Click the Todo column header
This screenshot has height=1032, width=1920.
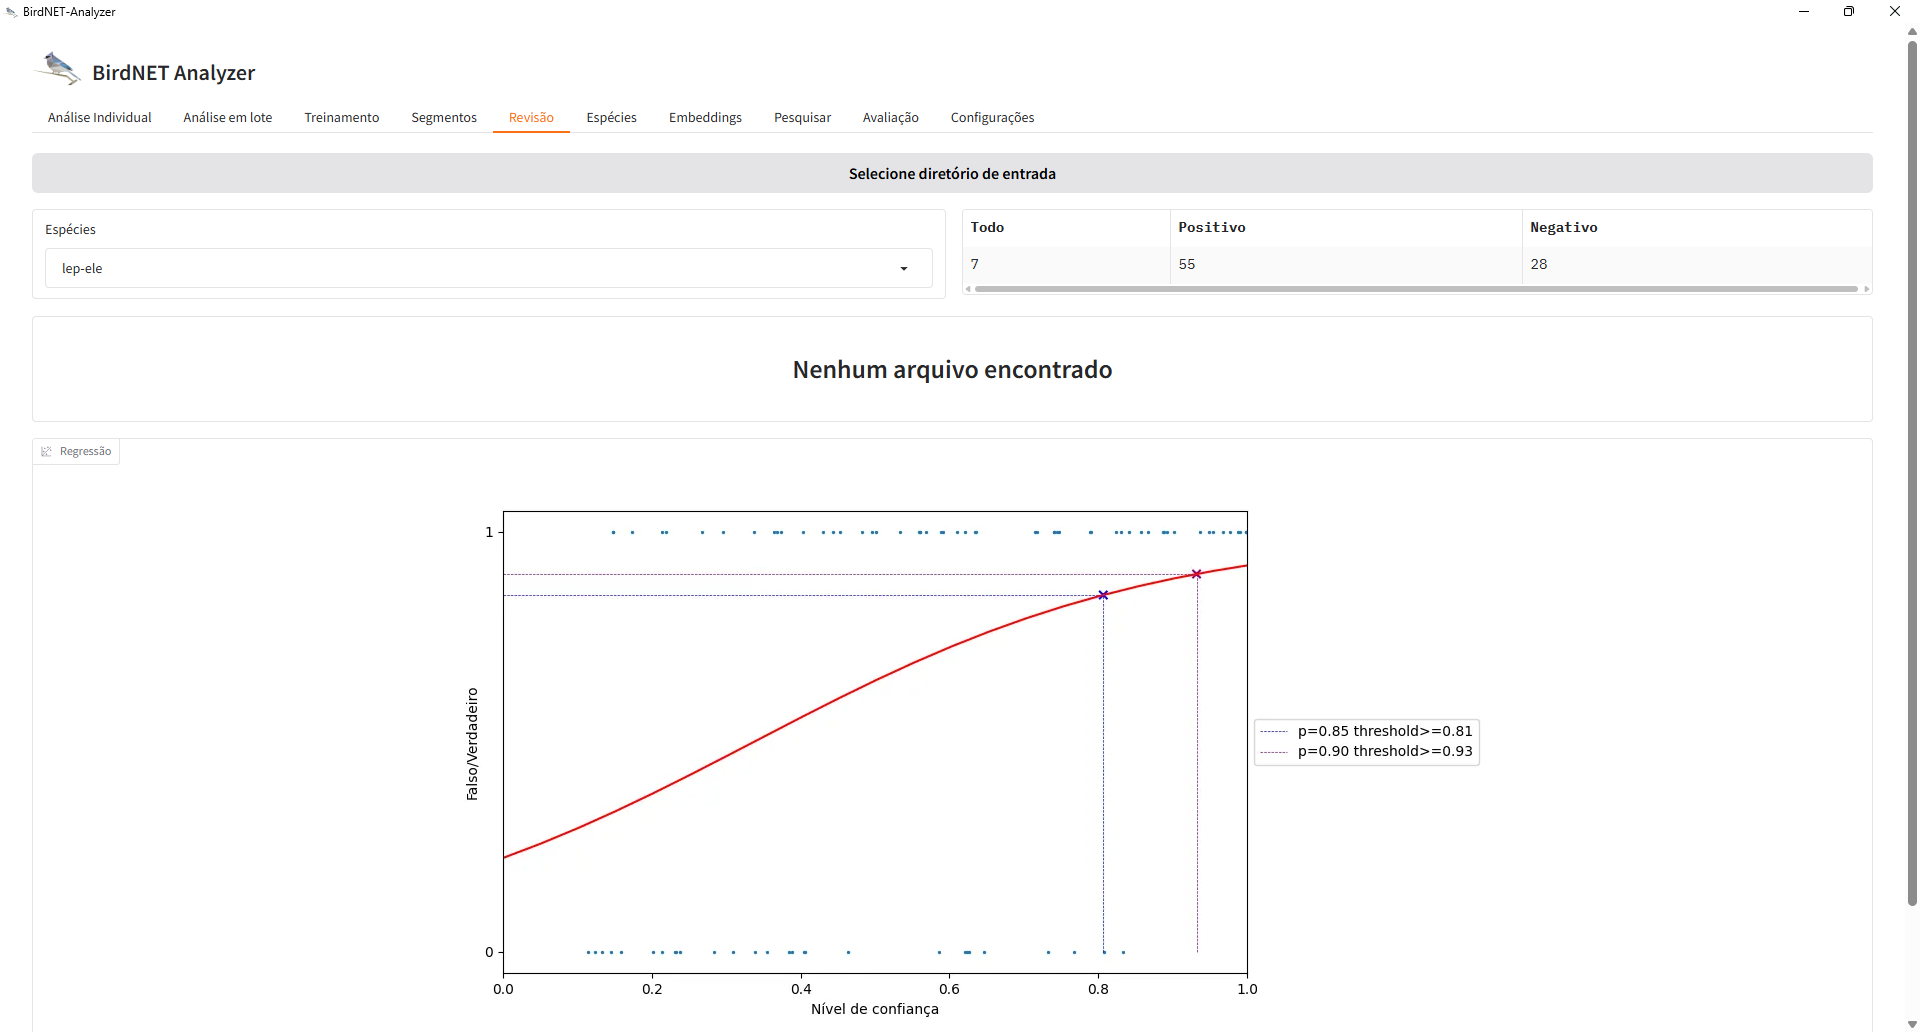(1066, 227)
